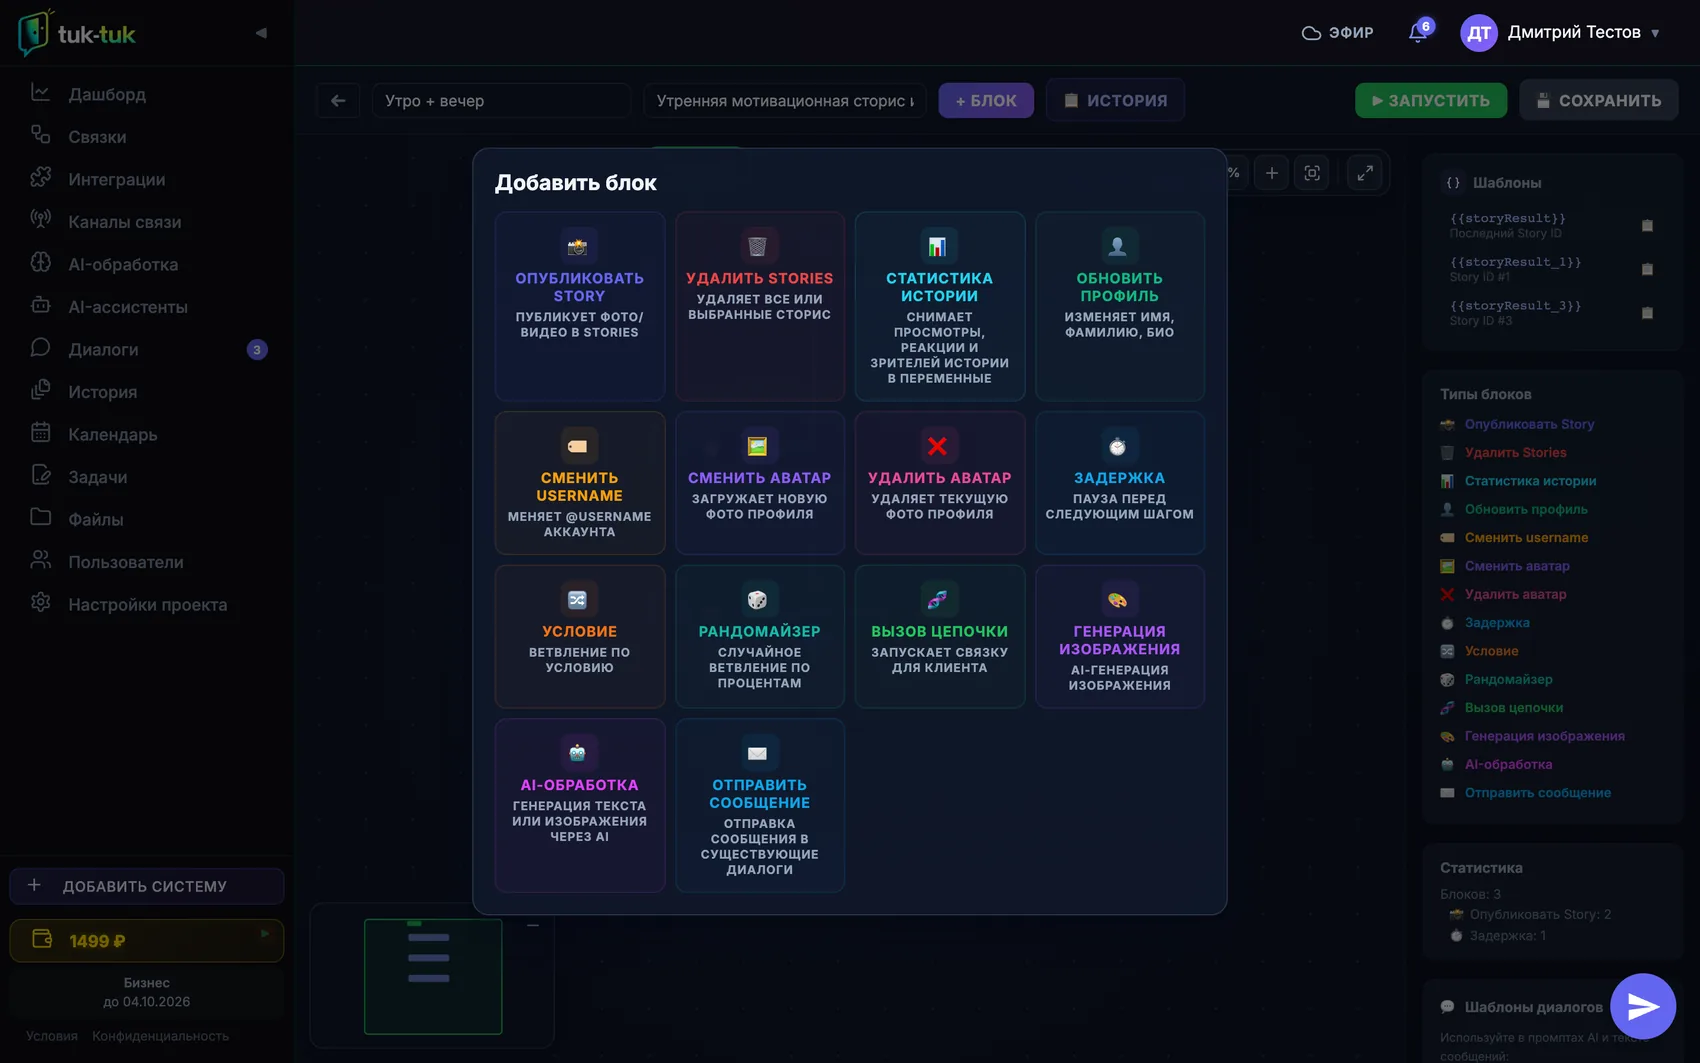Click the Рандомайзер dice icon
This screenshot has width=1700, height=1063.
[x=757, y=600]
